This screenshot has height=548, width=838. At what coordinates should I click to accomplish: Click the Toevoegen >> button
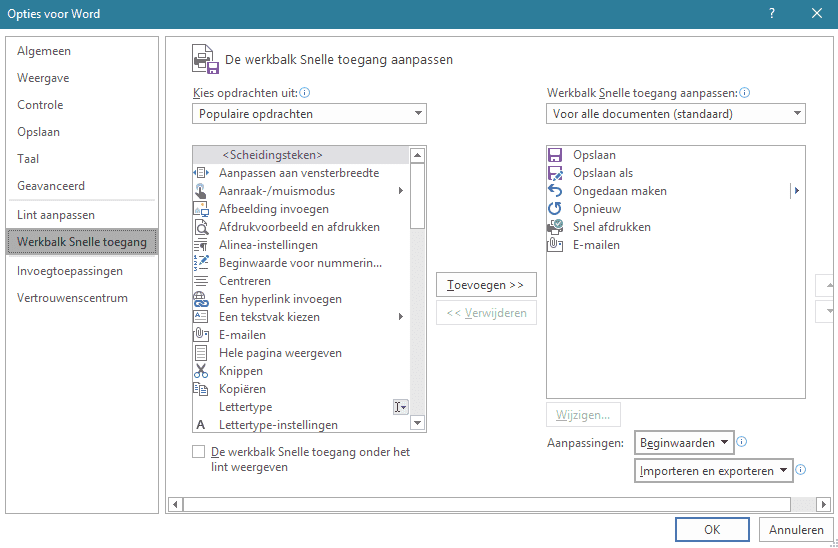coord(486,285)
